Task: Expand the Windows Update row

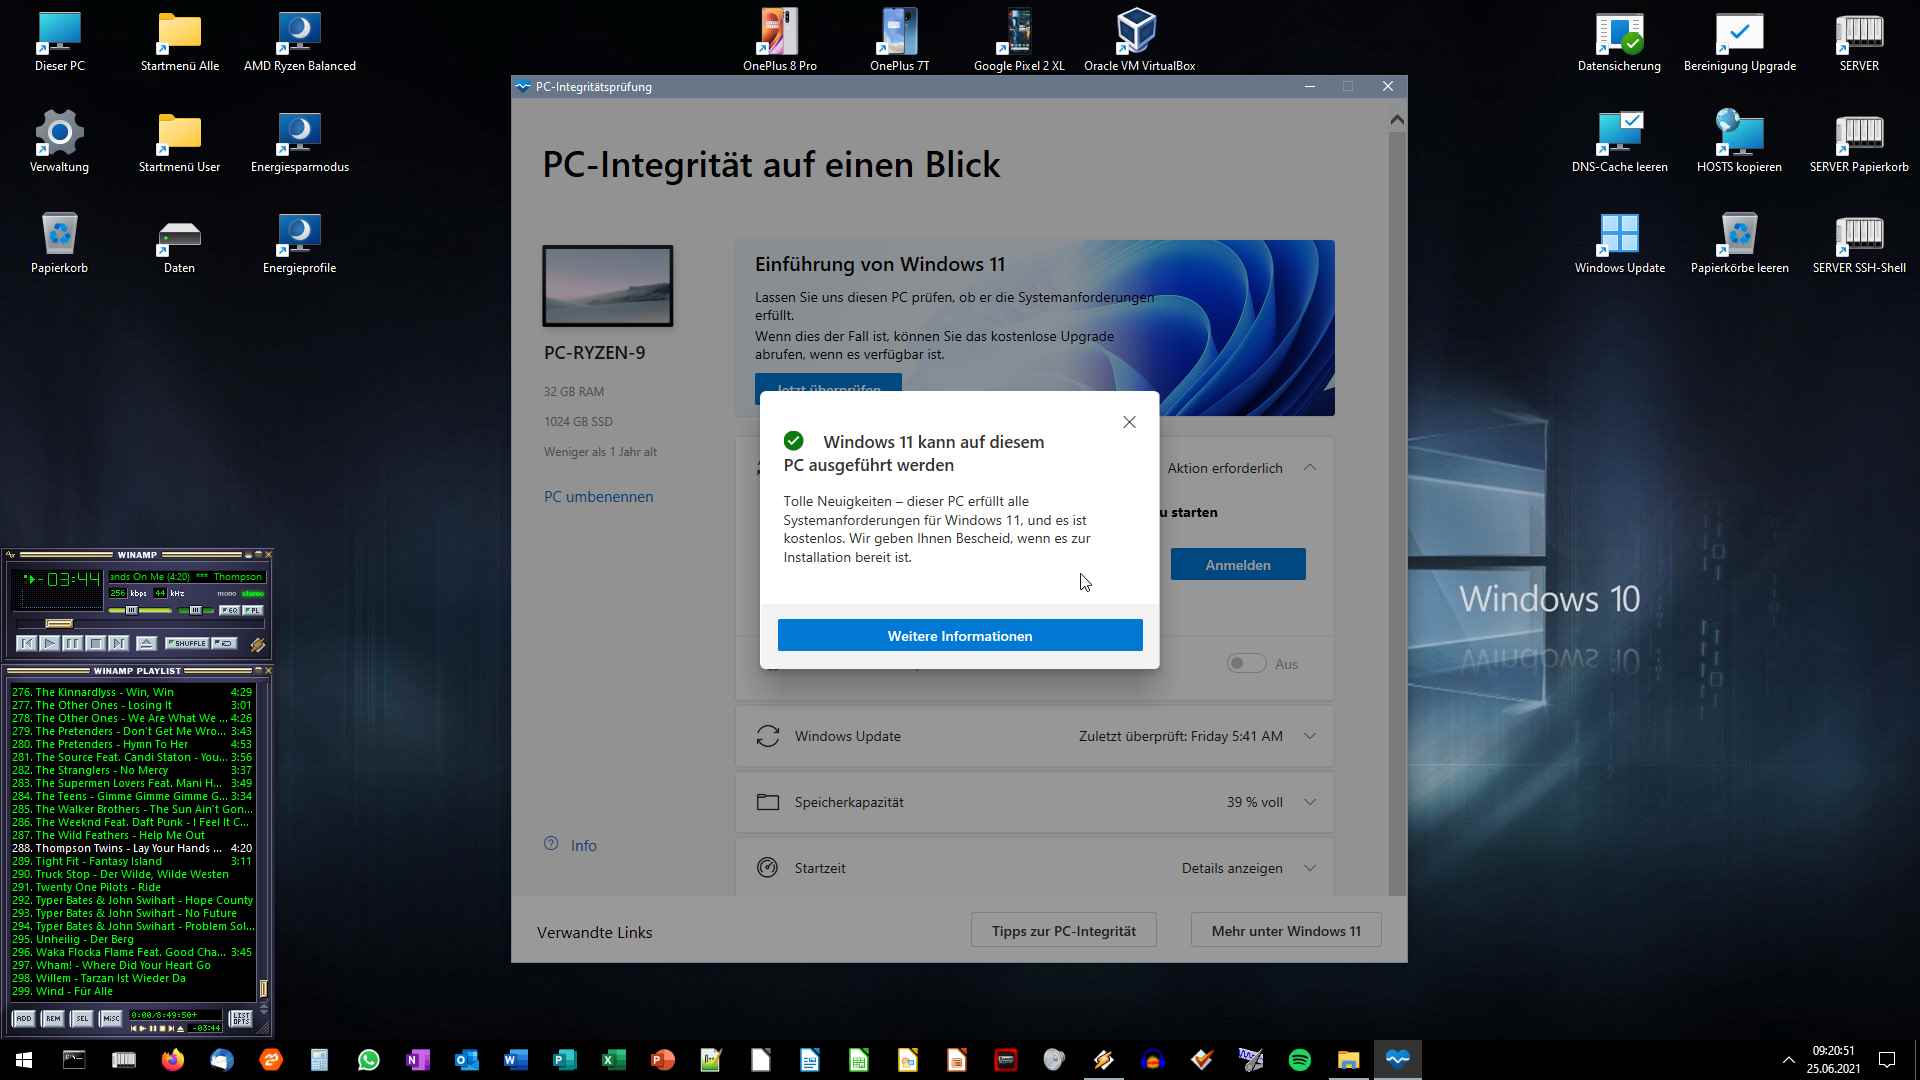Action: [1310, 736]
